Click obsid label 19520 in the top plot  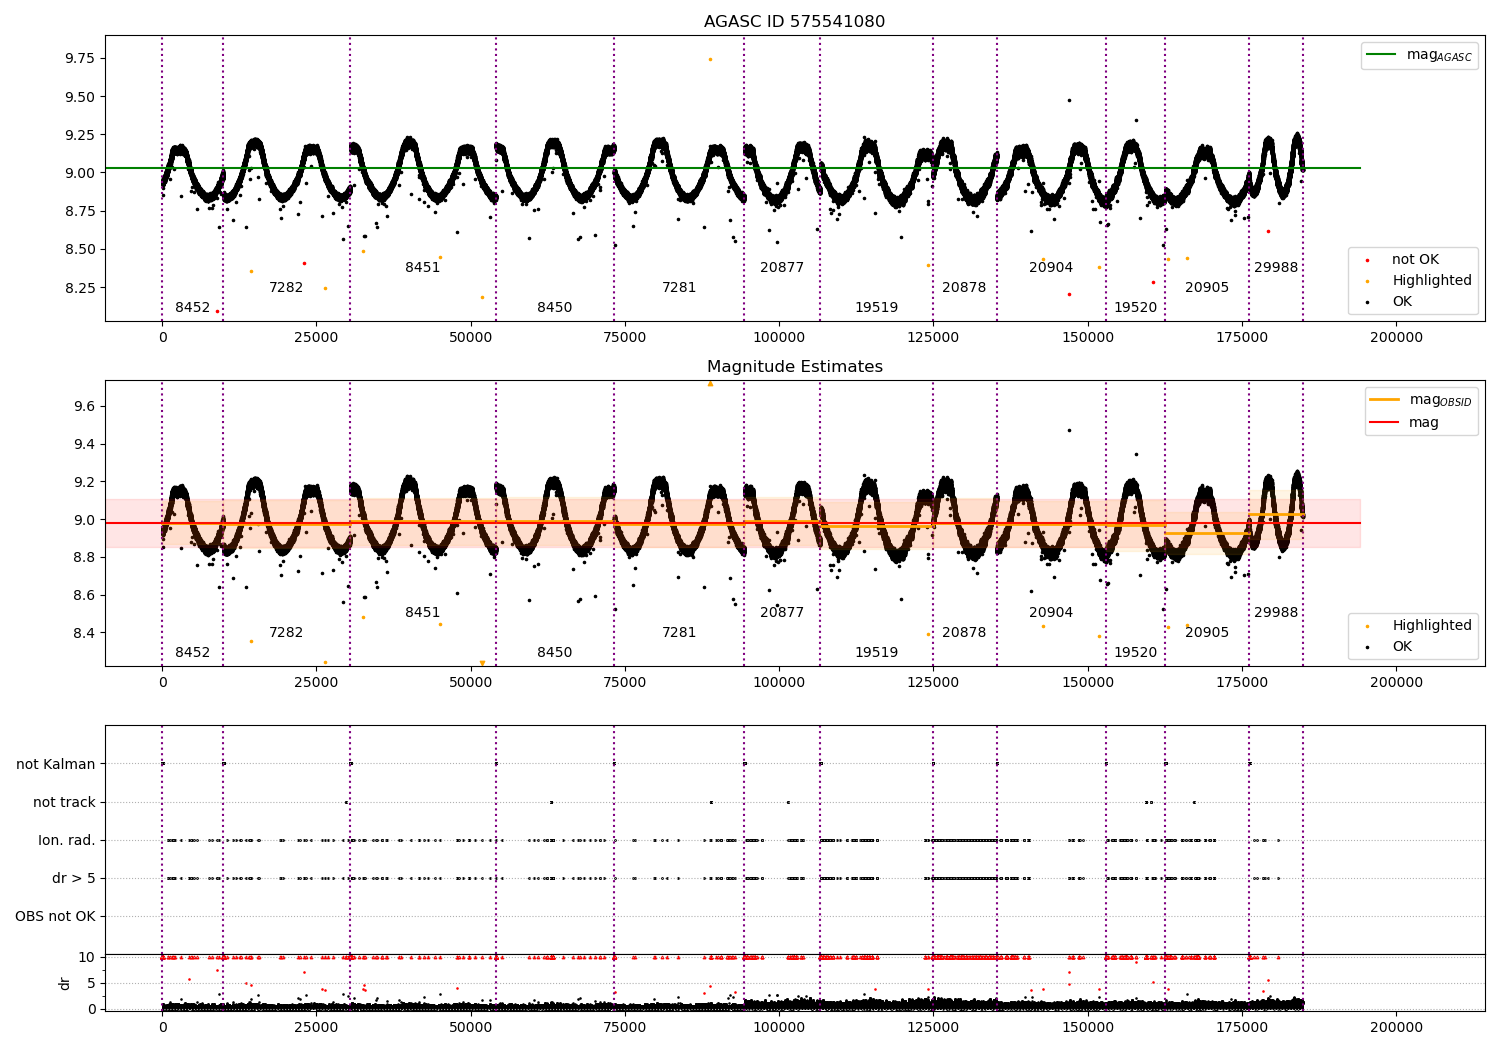[1136, 308]
